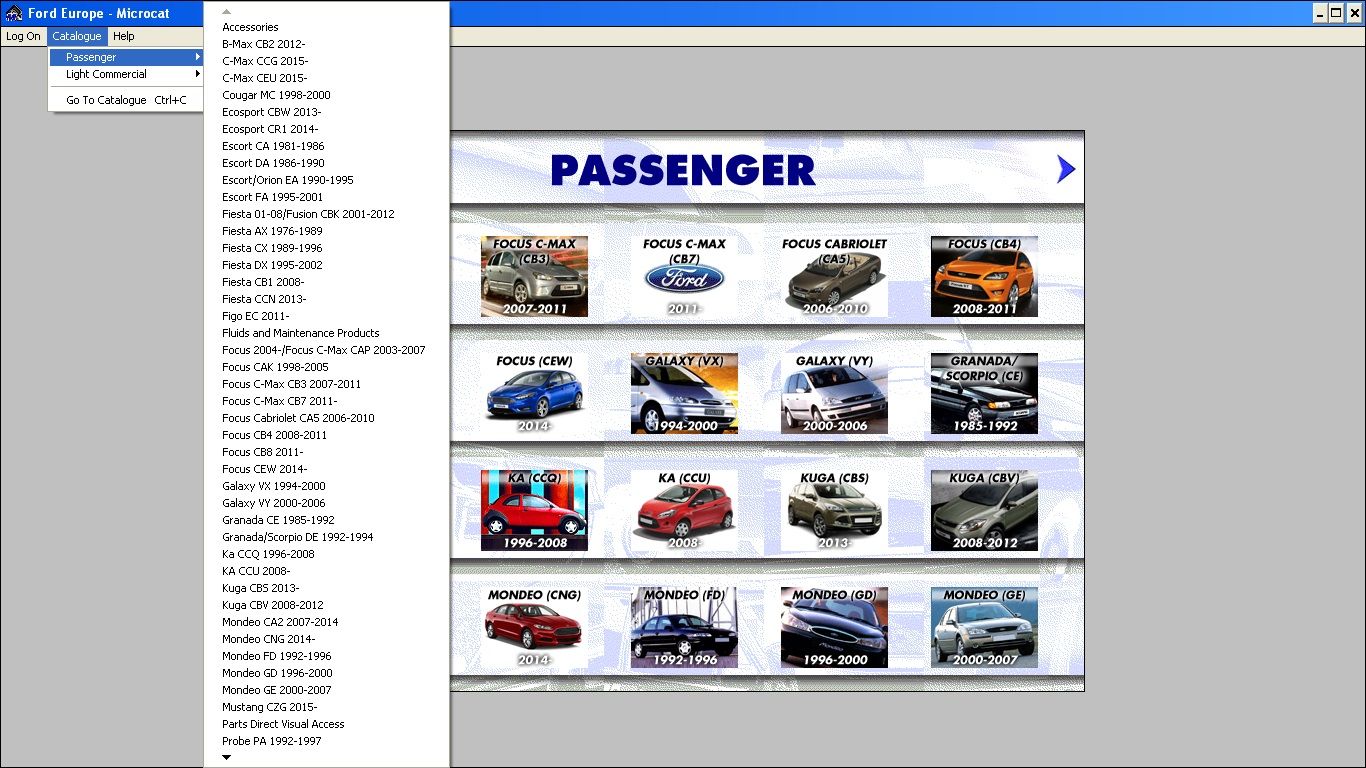Open the Focus C-Max (CB7) Ford logo tile
The height and width of the screenshot is (768, 1366).
(x=684, y=276)
